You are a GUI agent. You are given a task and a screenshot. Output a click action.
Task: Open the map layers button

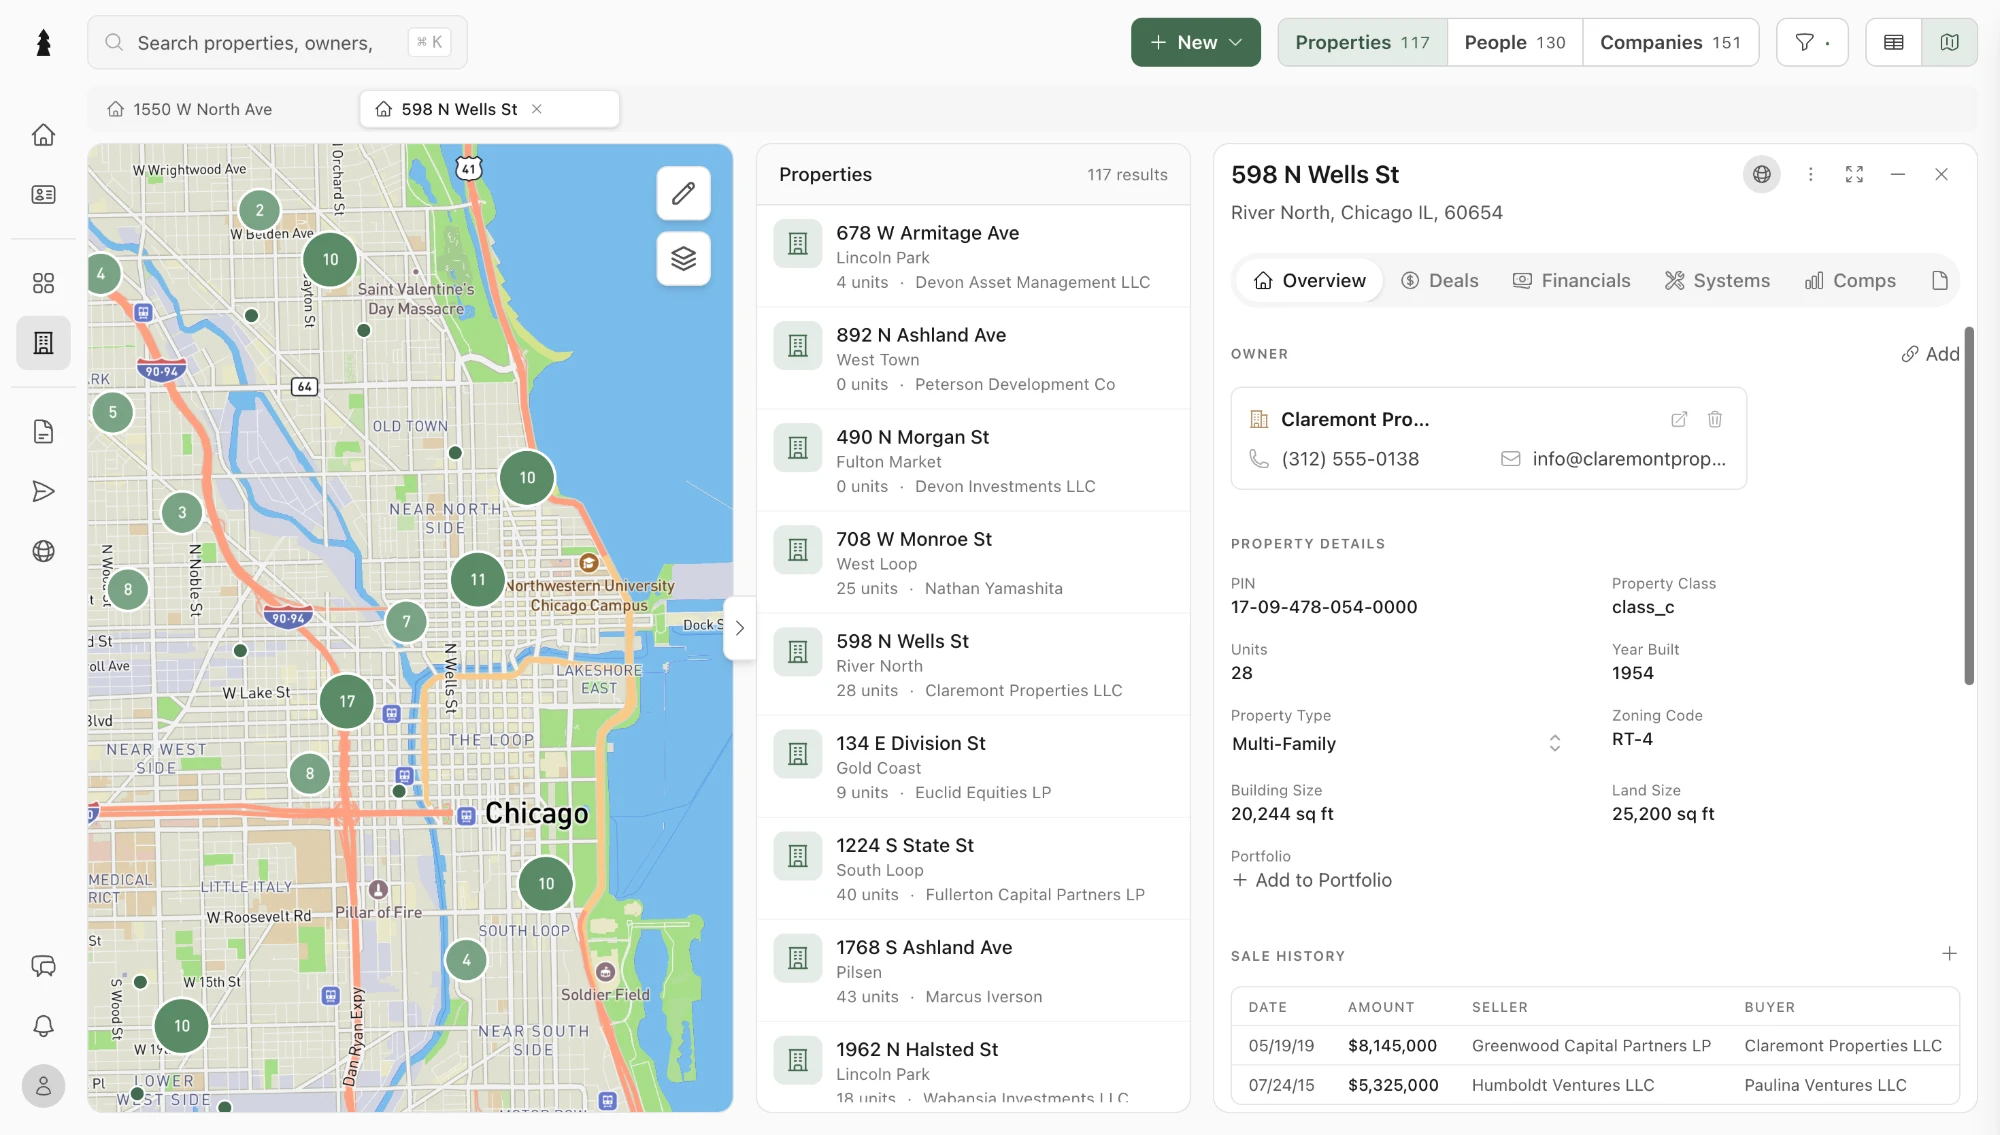click(x=683, y=259)
